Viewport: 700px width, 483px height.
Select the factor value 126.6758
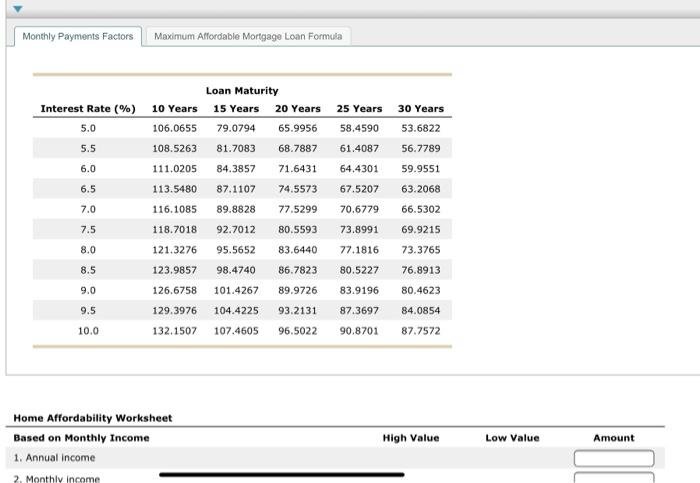[x=175, y=290]
